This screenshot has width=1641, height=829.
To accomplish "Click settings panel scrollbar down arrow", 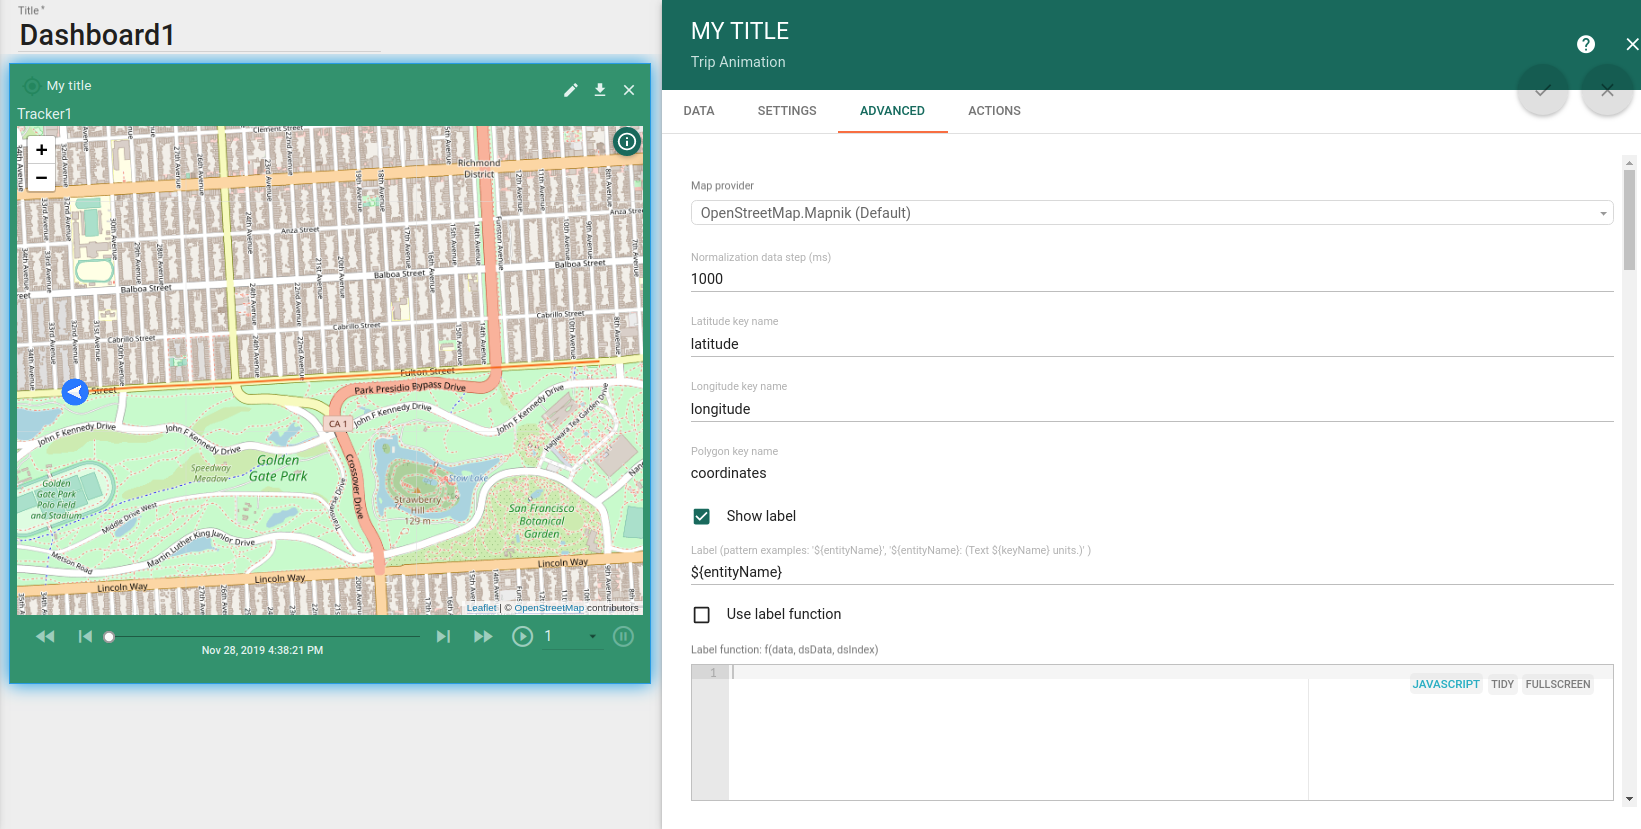I will pyautogui.click(x=1629, y=799).
